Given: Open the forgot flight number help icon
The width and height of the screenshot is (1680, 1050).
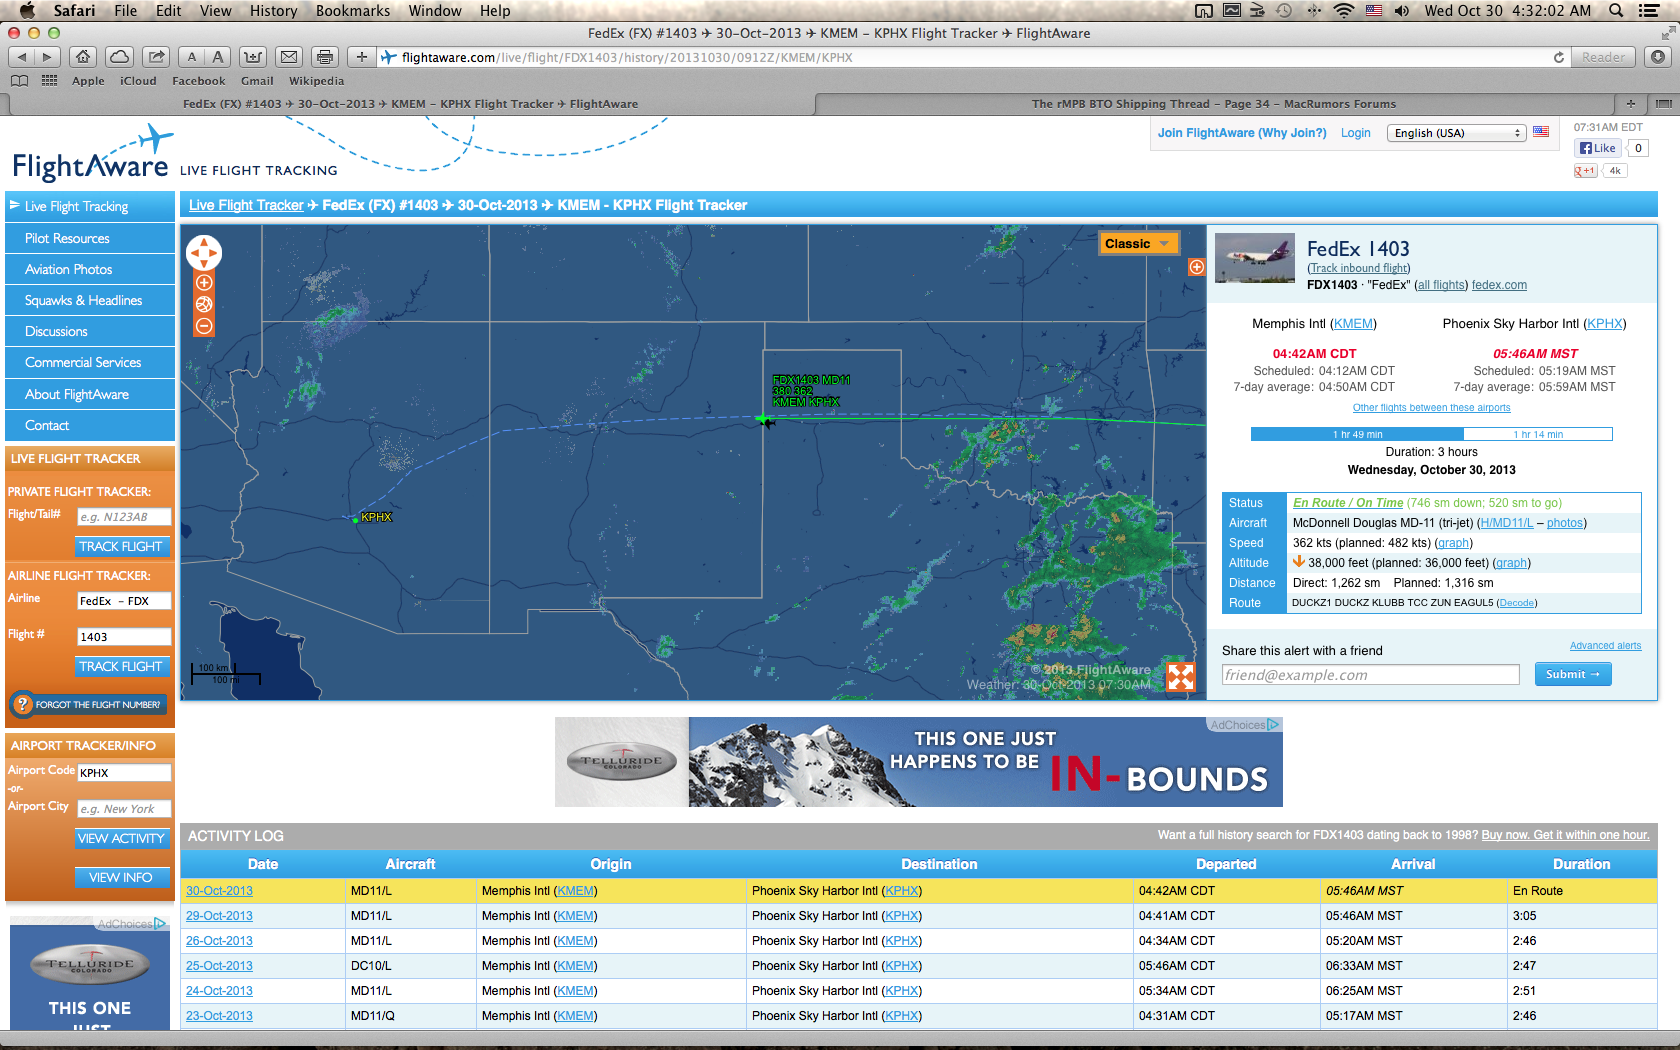Looking at the screenshot, I should [x=22, y=704].
